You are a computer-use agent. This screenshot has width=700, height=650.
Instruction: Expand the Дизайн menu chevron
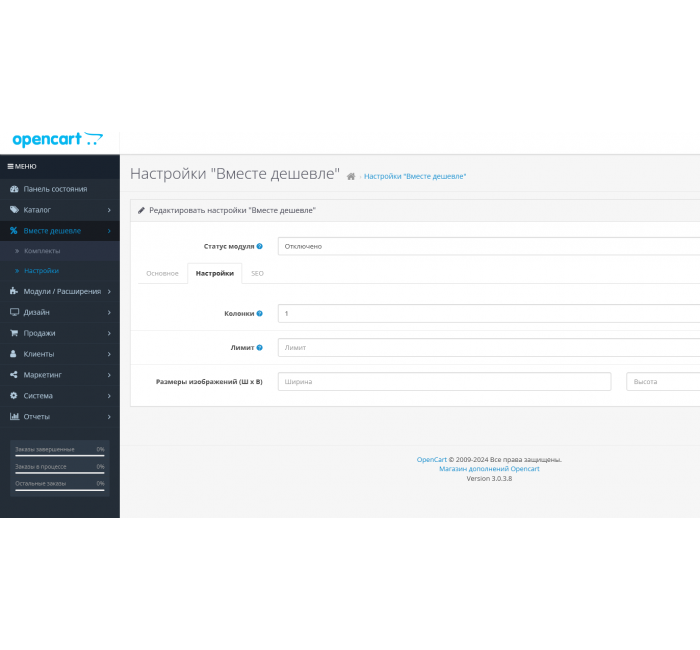[109, 312]
